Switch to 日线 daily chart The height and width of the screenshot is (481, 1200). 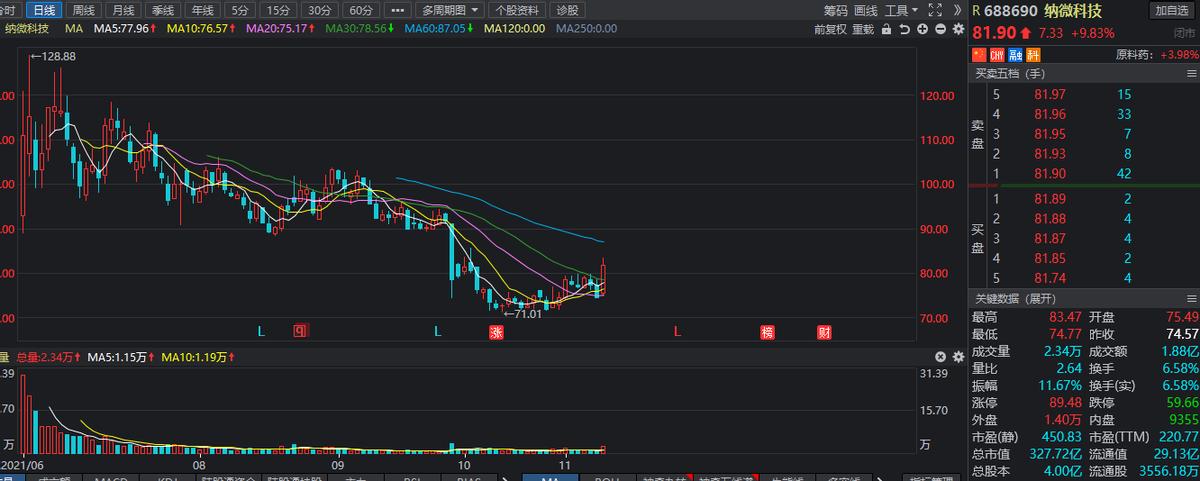(42, 10)
